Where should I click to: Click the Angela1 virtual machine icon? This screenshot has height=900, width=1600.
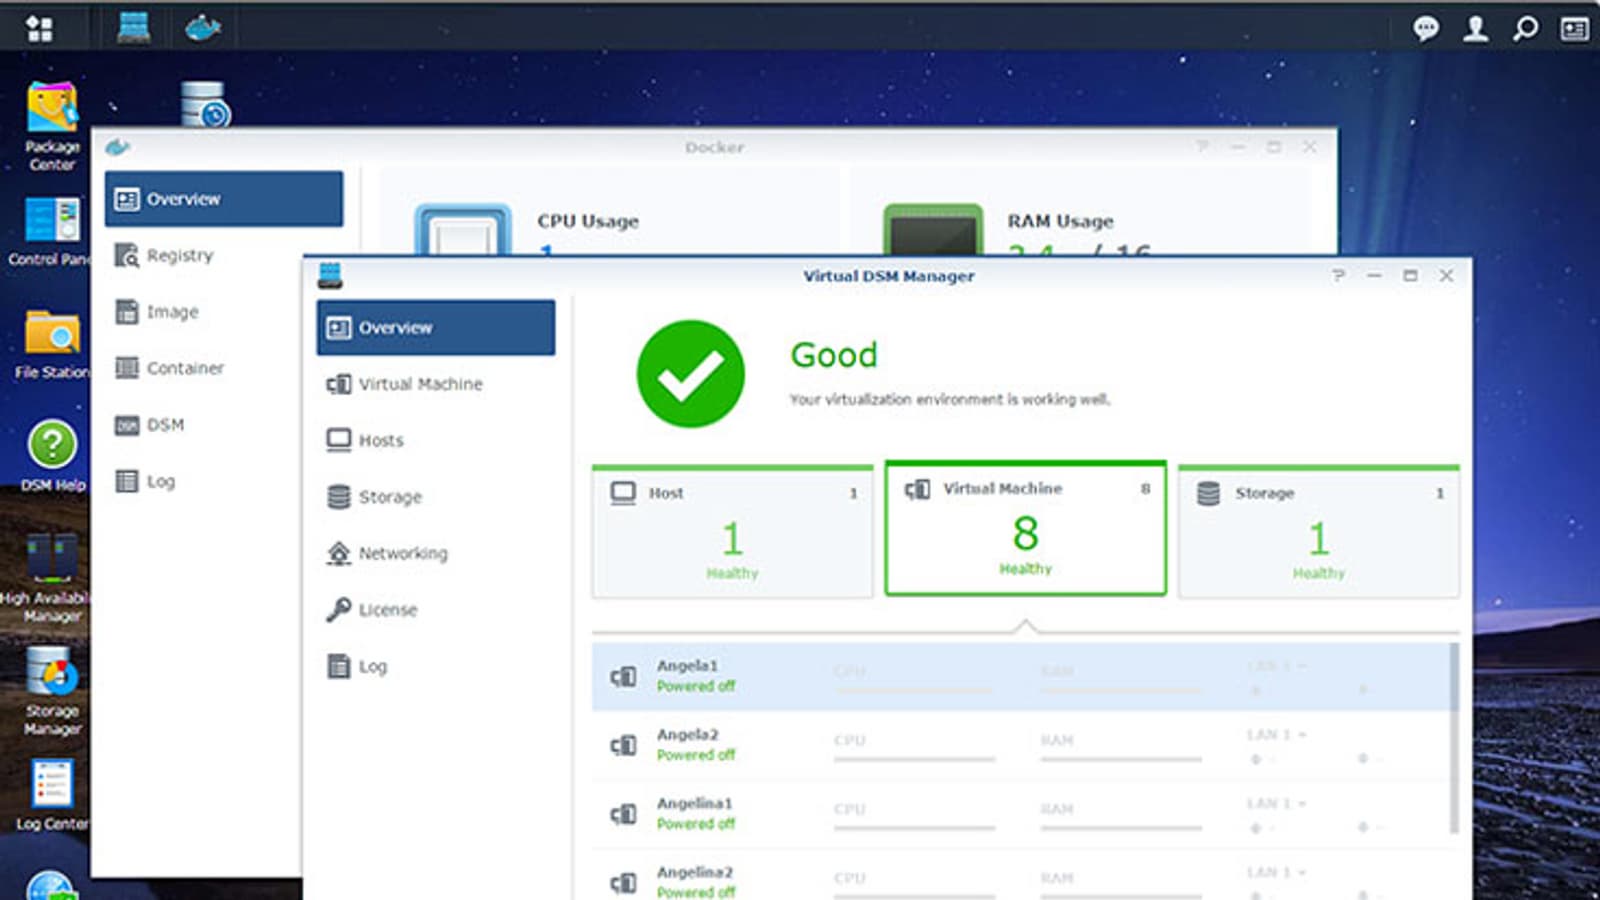623,677
